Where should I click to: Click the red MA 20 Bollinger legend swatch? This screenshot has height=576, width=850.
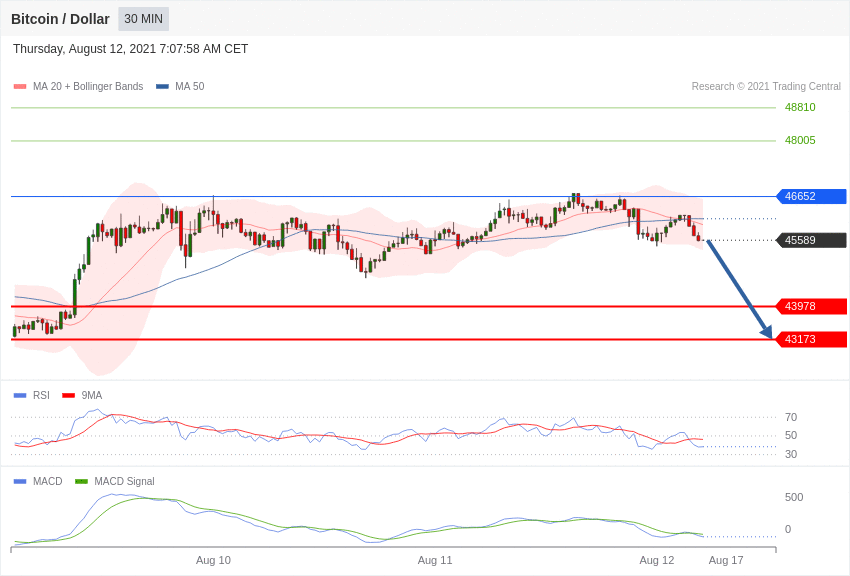click(20, 87)
